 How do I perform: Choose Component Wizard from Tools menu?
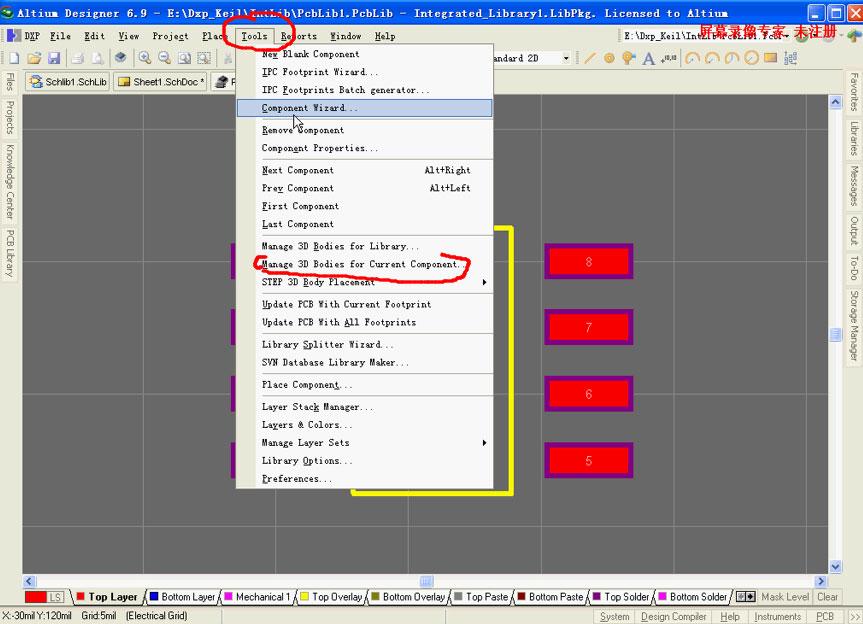(x=309, y=108)
